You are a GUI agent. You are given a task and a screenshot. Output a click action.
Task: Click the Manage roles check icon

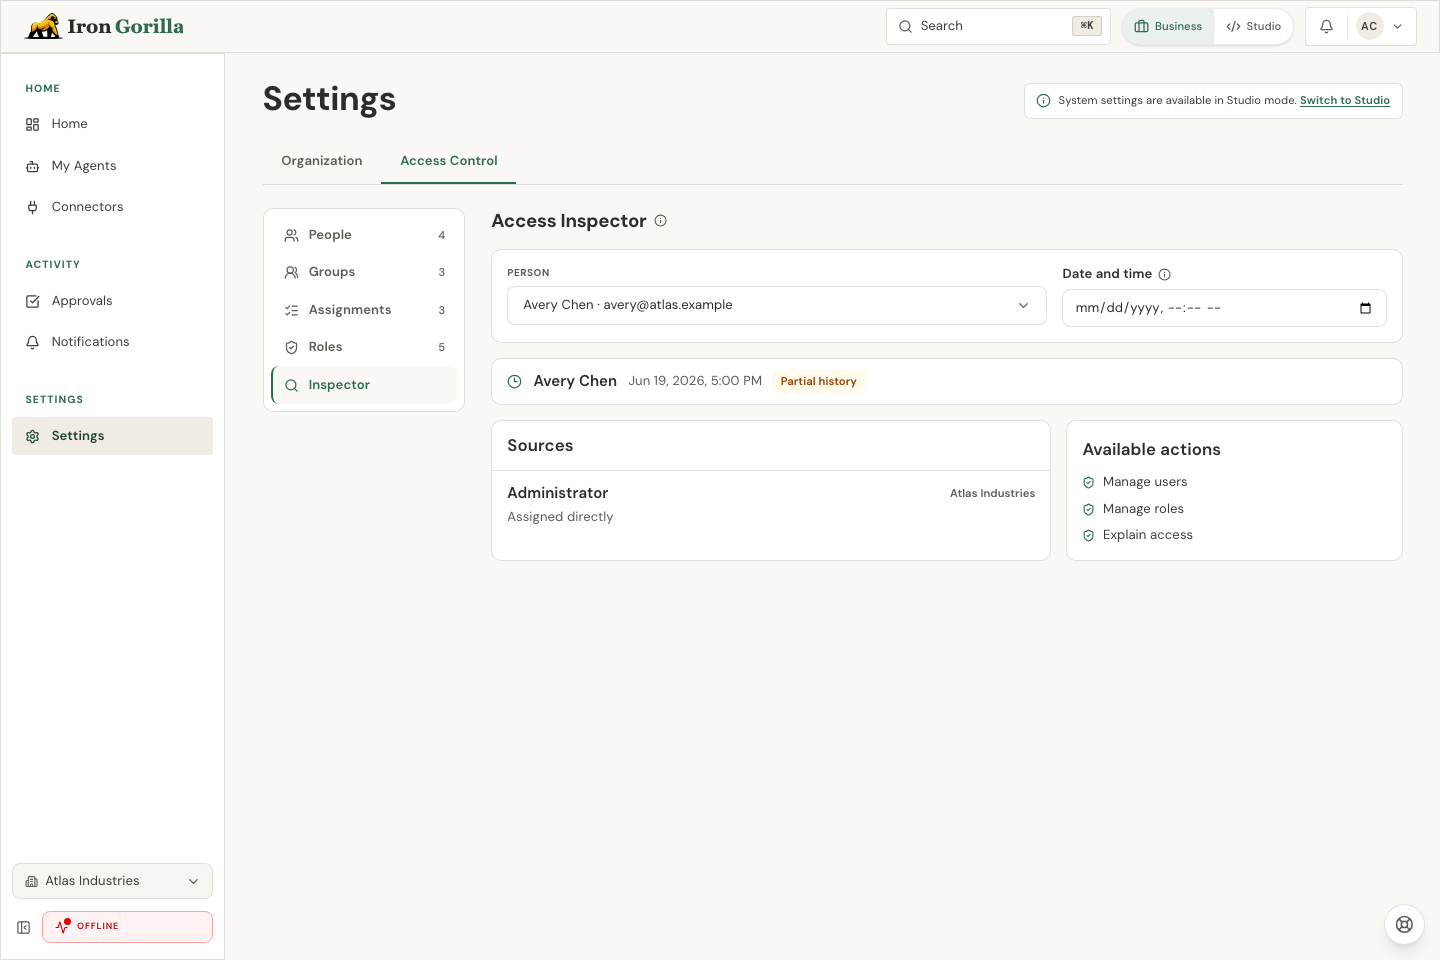click(x=1089, y=509)
